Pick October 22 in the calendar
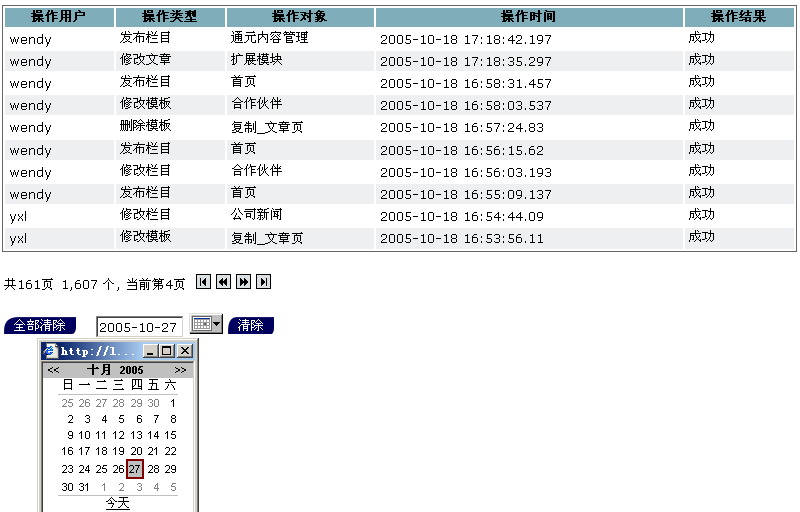800x512 pixels. 170,451
